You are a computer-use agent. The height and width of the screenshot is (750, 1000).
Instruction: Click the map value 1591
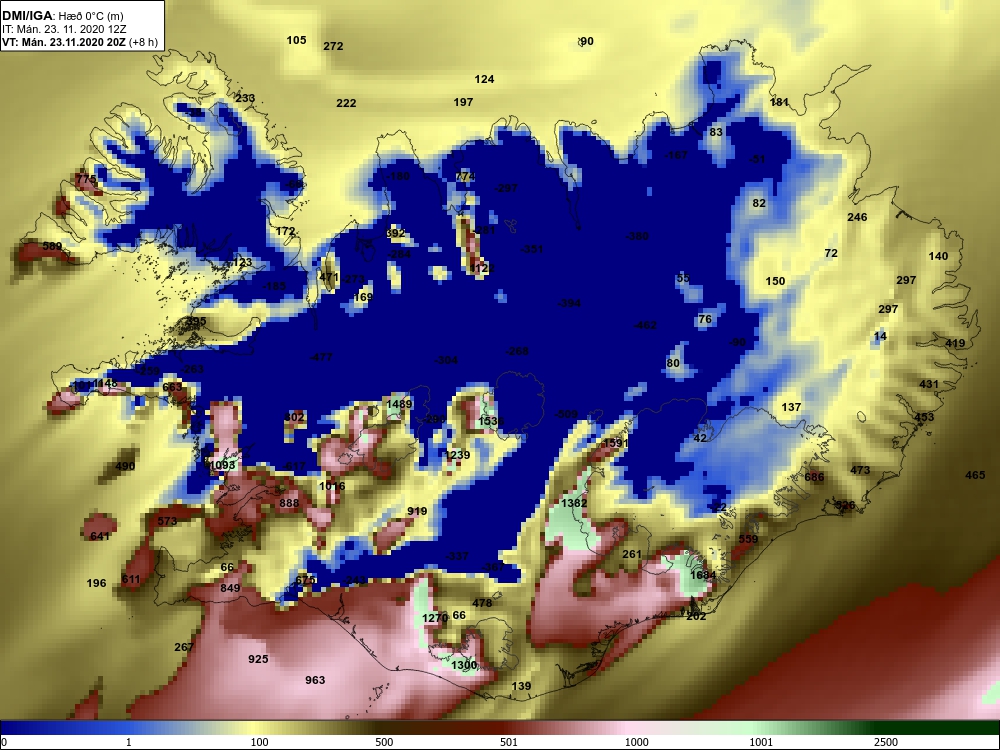coord(615,443)
